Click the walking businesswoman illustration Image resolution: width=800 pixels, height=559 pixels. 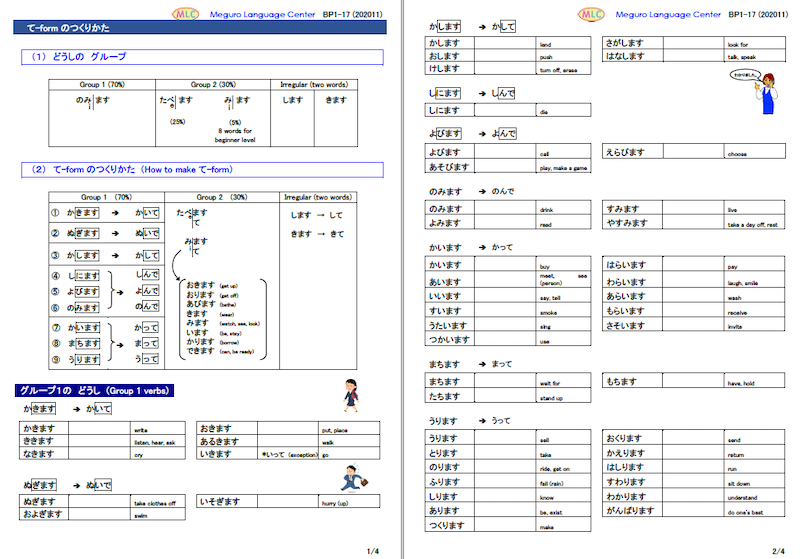352,396
